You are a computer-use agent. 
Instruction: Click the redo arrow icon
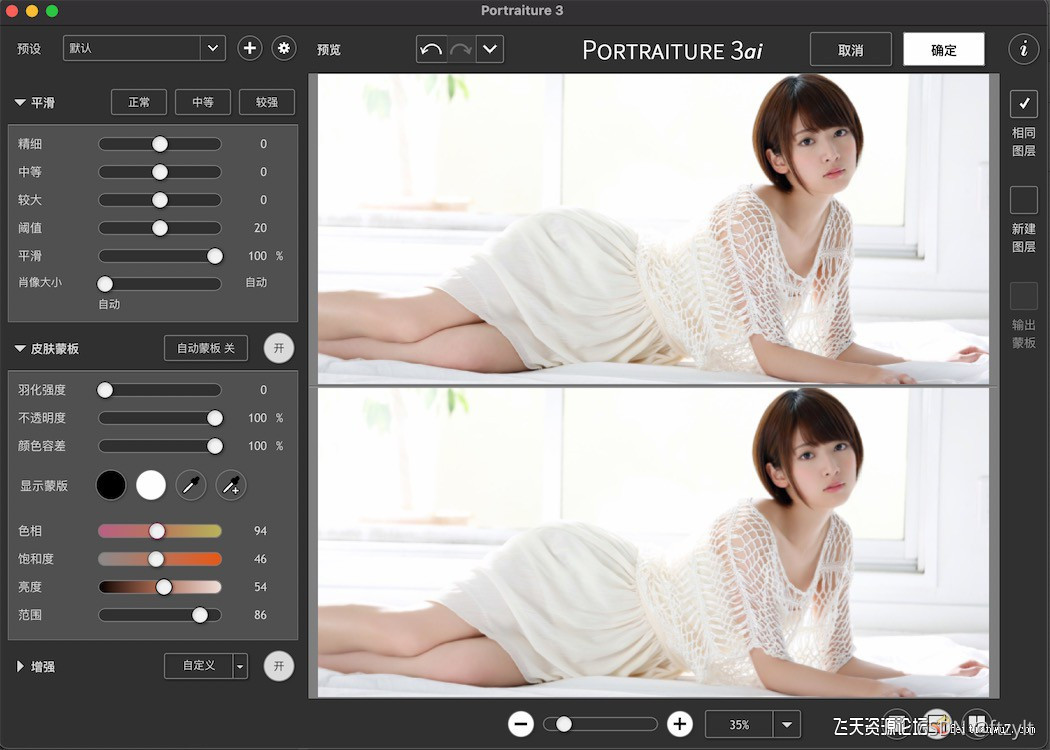(x=461, y=49)
